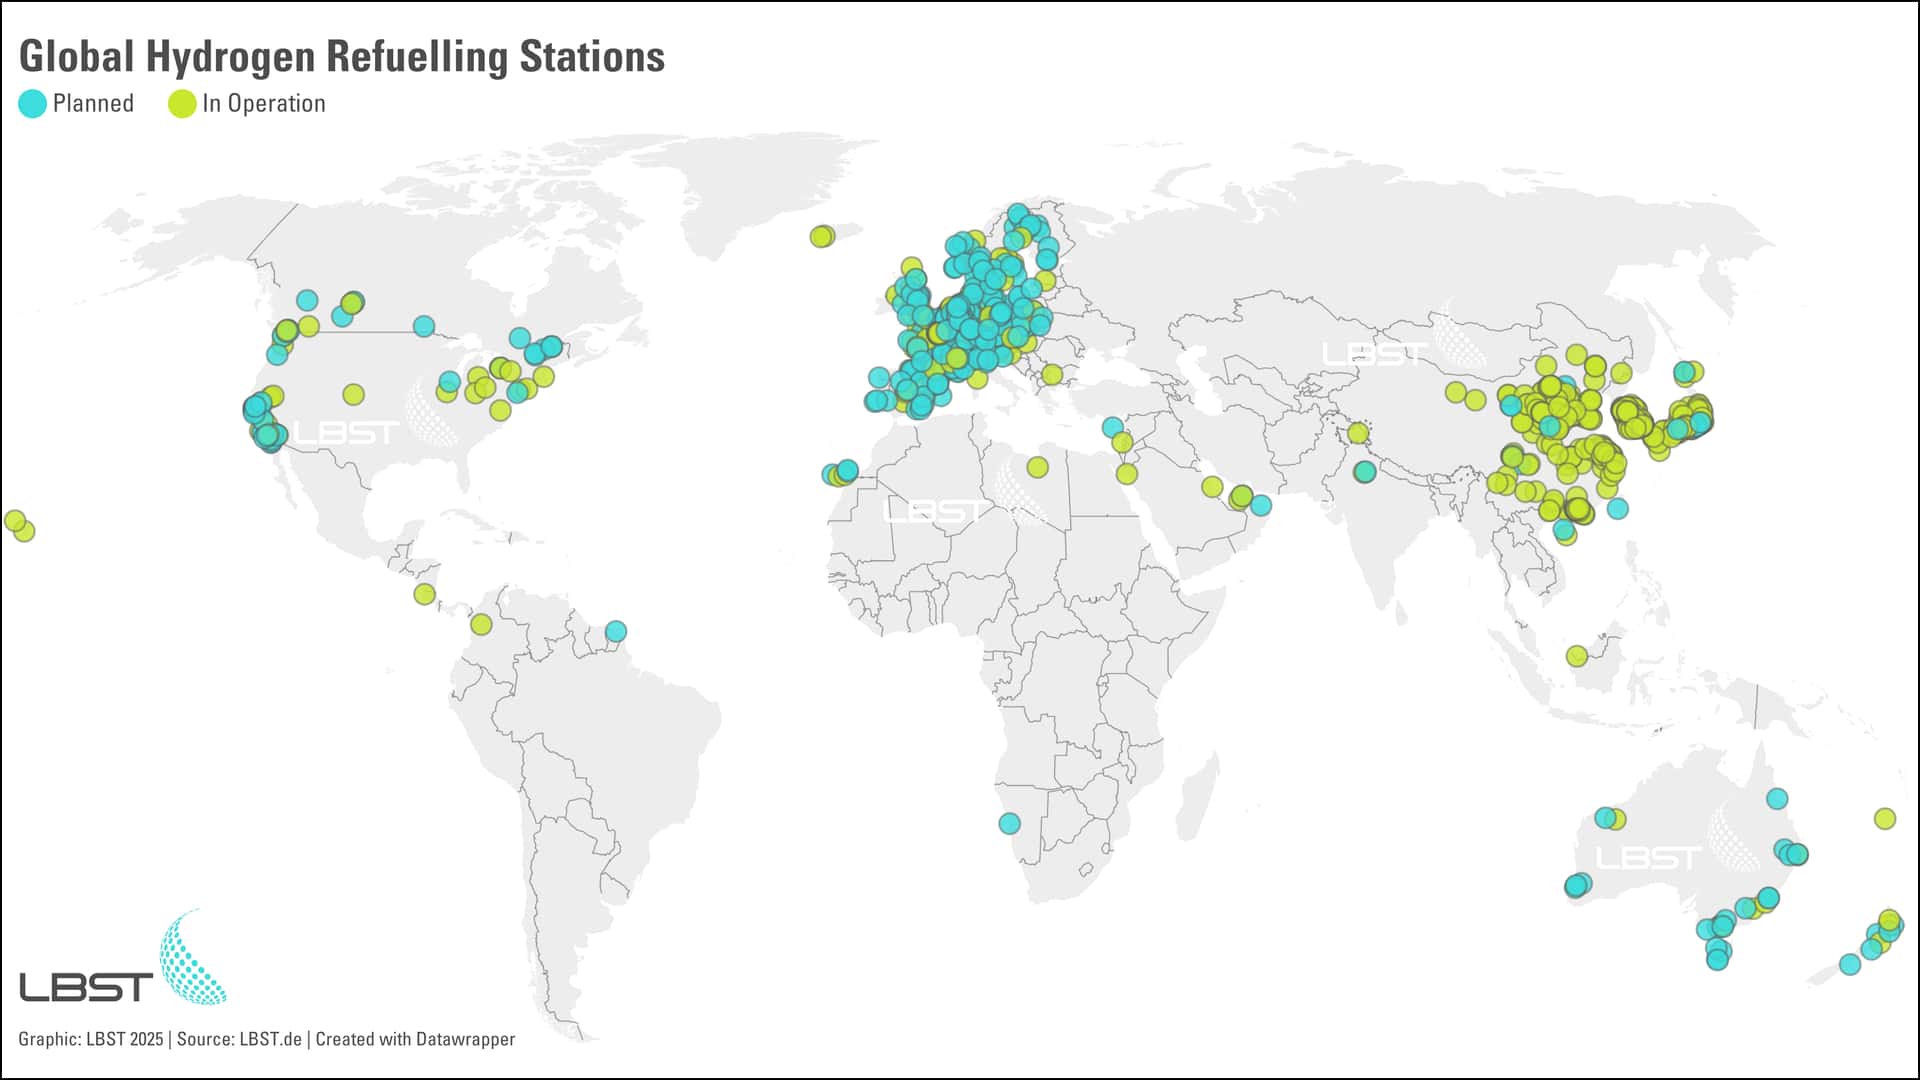Select the planned marker in Oman
Image resolution: width=1920 pixels, height=1080 pixels.
[x=1261, y=506]
